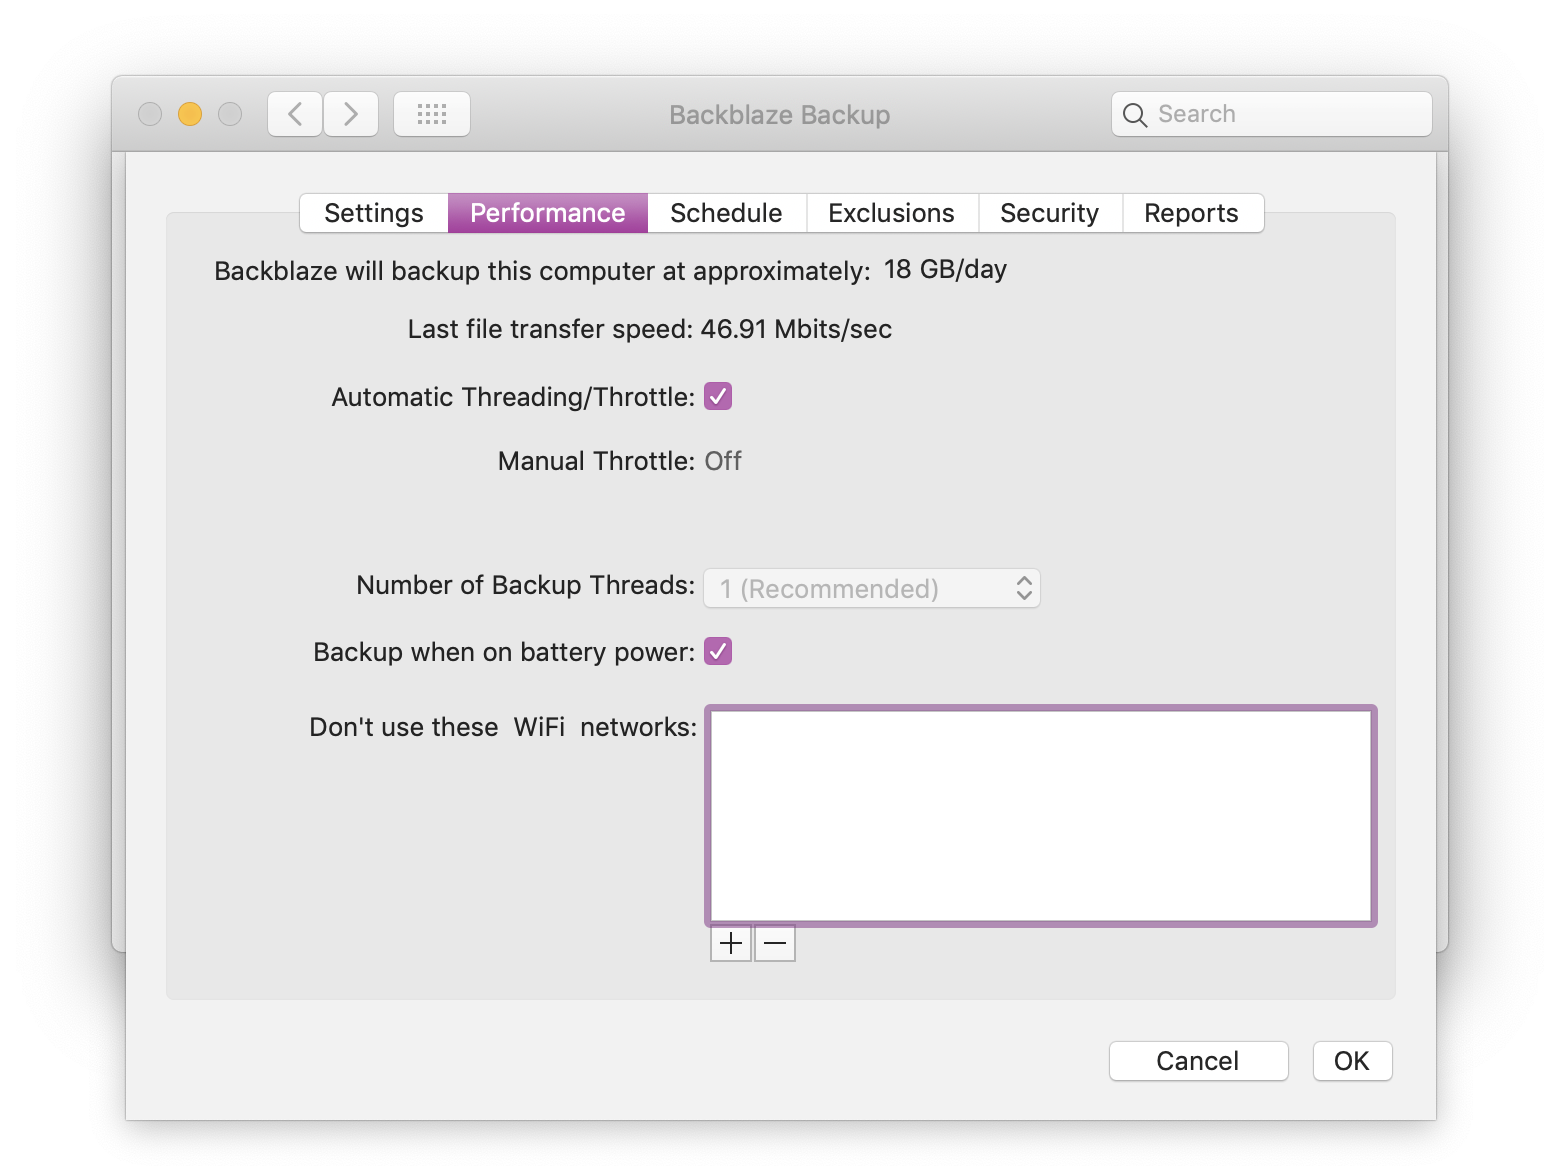Click the Cancel button
Image resolution: width=1560 pixels, height=1174 pixels.
coord(1198,1061)
